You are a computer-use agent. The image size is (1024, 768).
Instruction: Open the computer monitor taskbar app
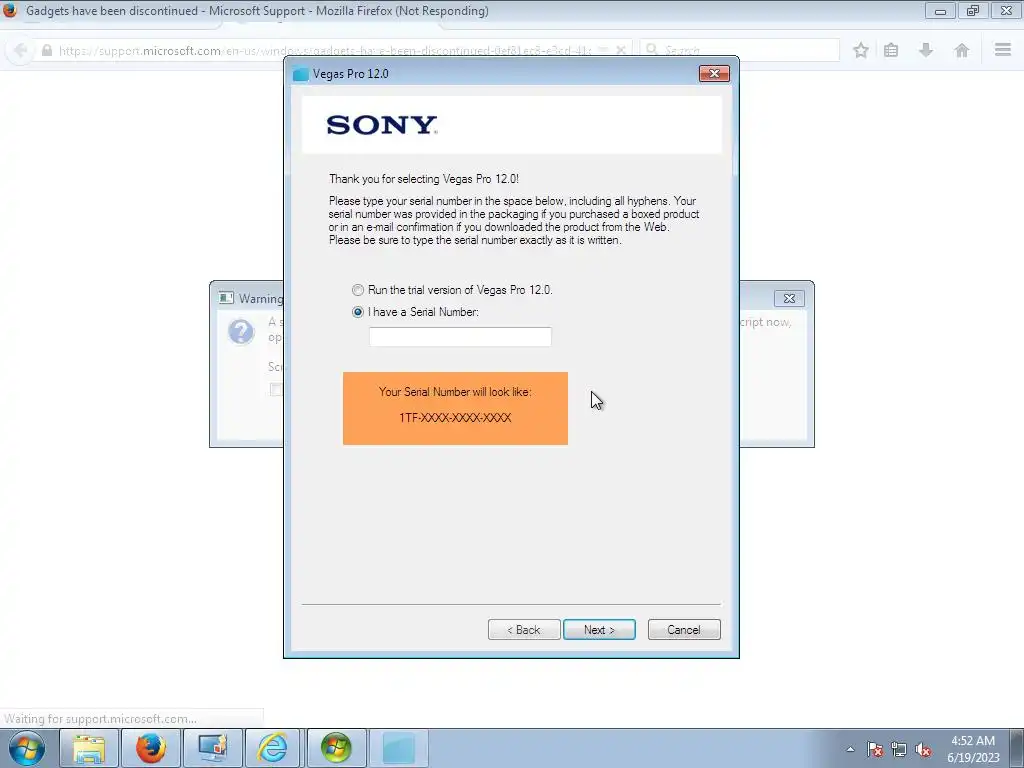212,748
